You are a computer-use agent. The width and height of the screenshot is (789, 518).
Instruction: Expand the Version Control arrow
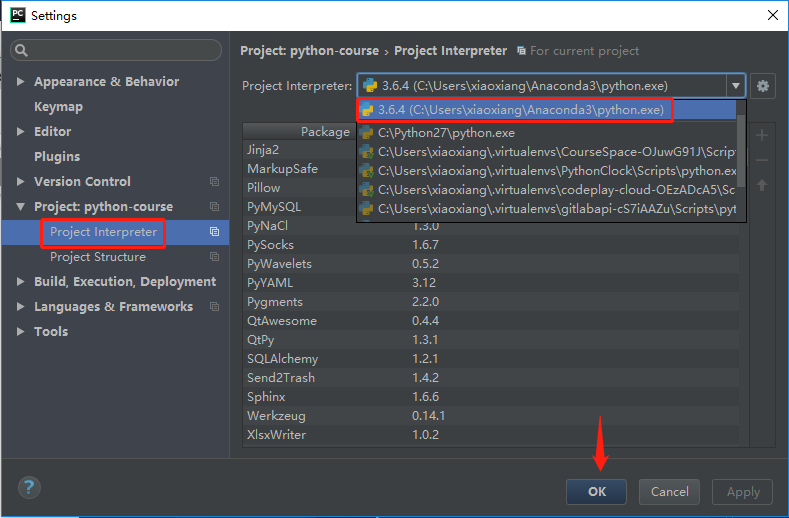[21, 181]
